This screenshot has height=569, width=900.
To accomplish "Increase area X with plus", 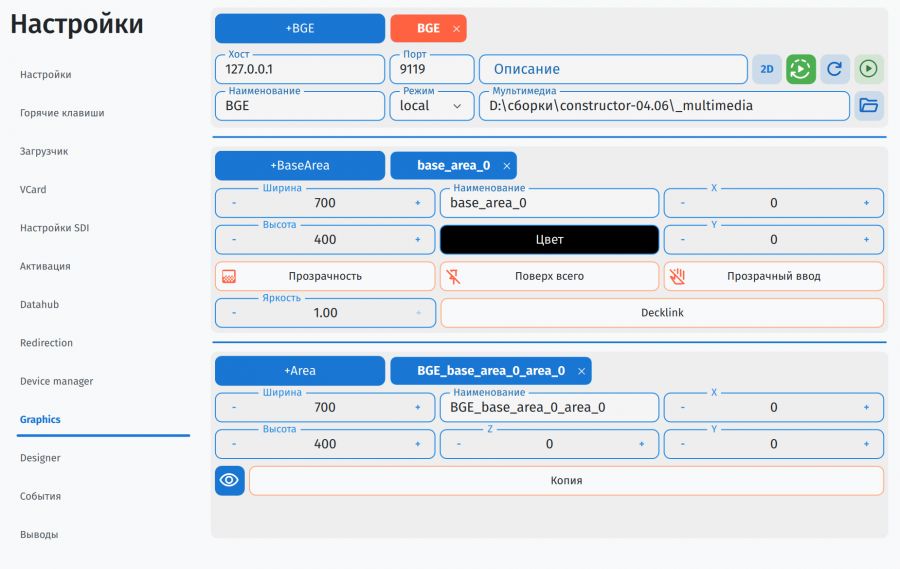I will [x=866, y=407].
